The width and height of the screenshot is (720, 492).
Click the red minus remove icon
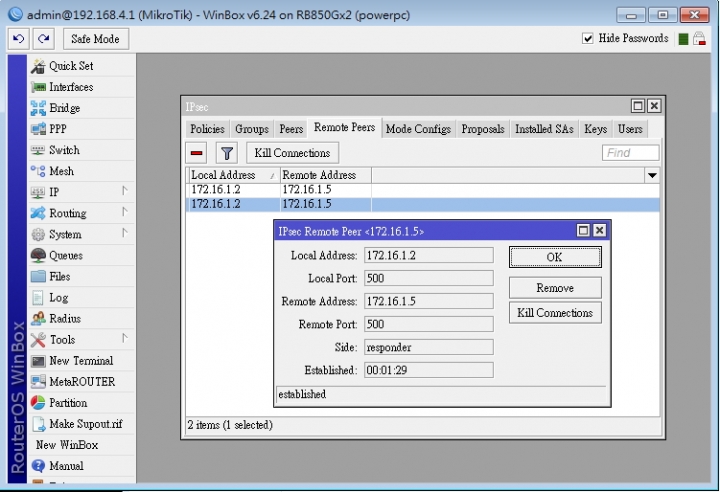(197, 153)
